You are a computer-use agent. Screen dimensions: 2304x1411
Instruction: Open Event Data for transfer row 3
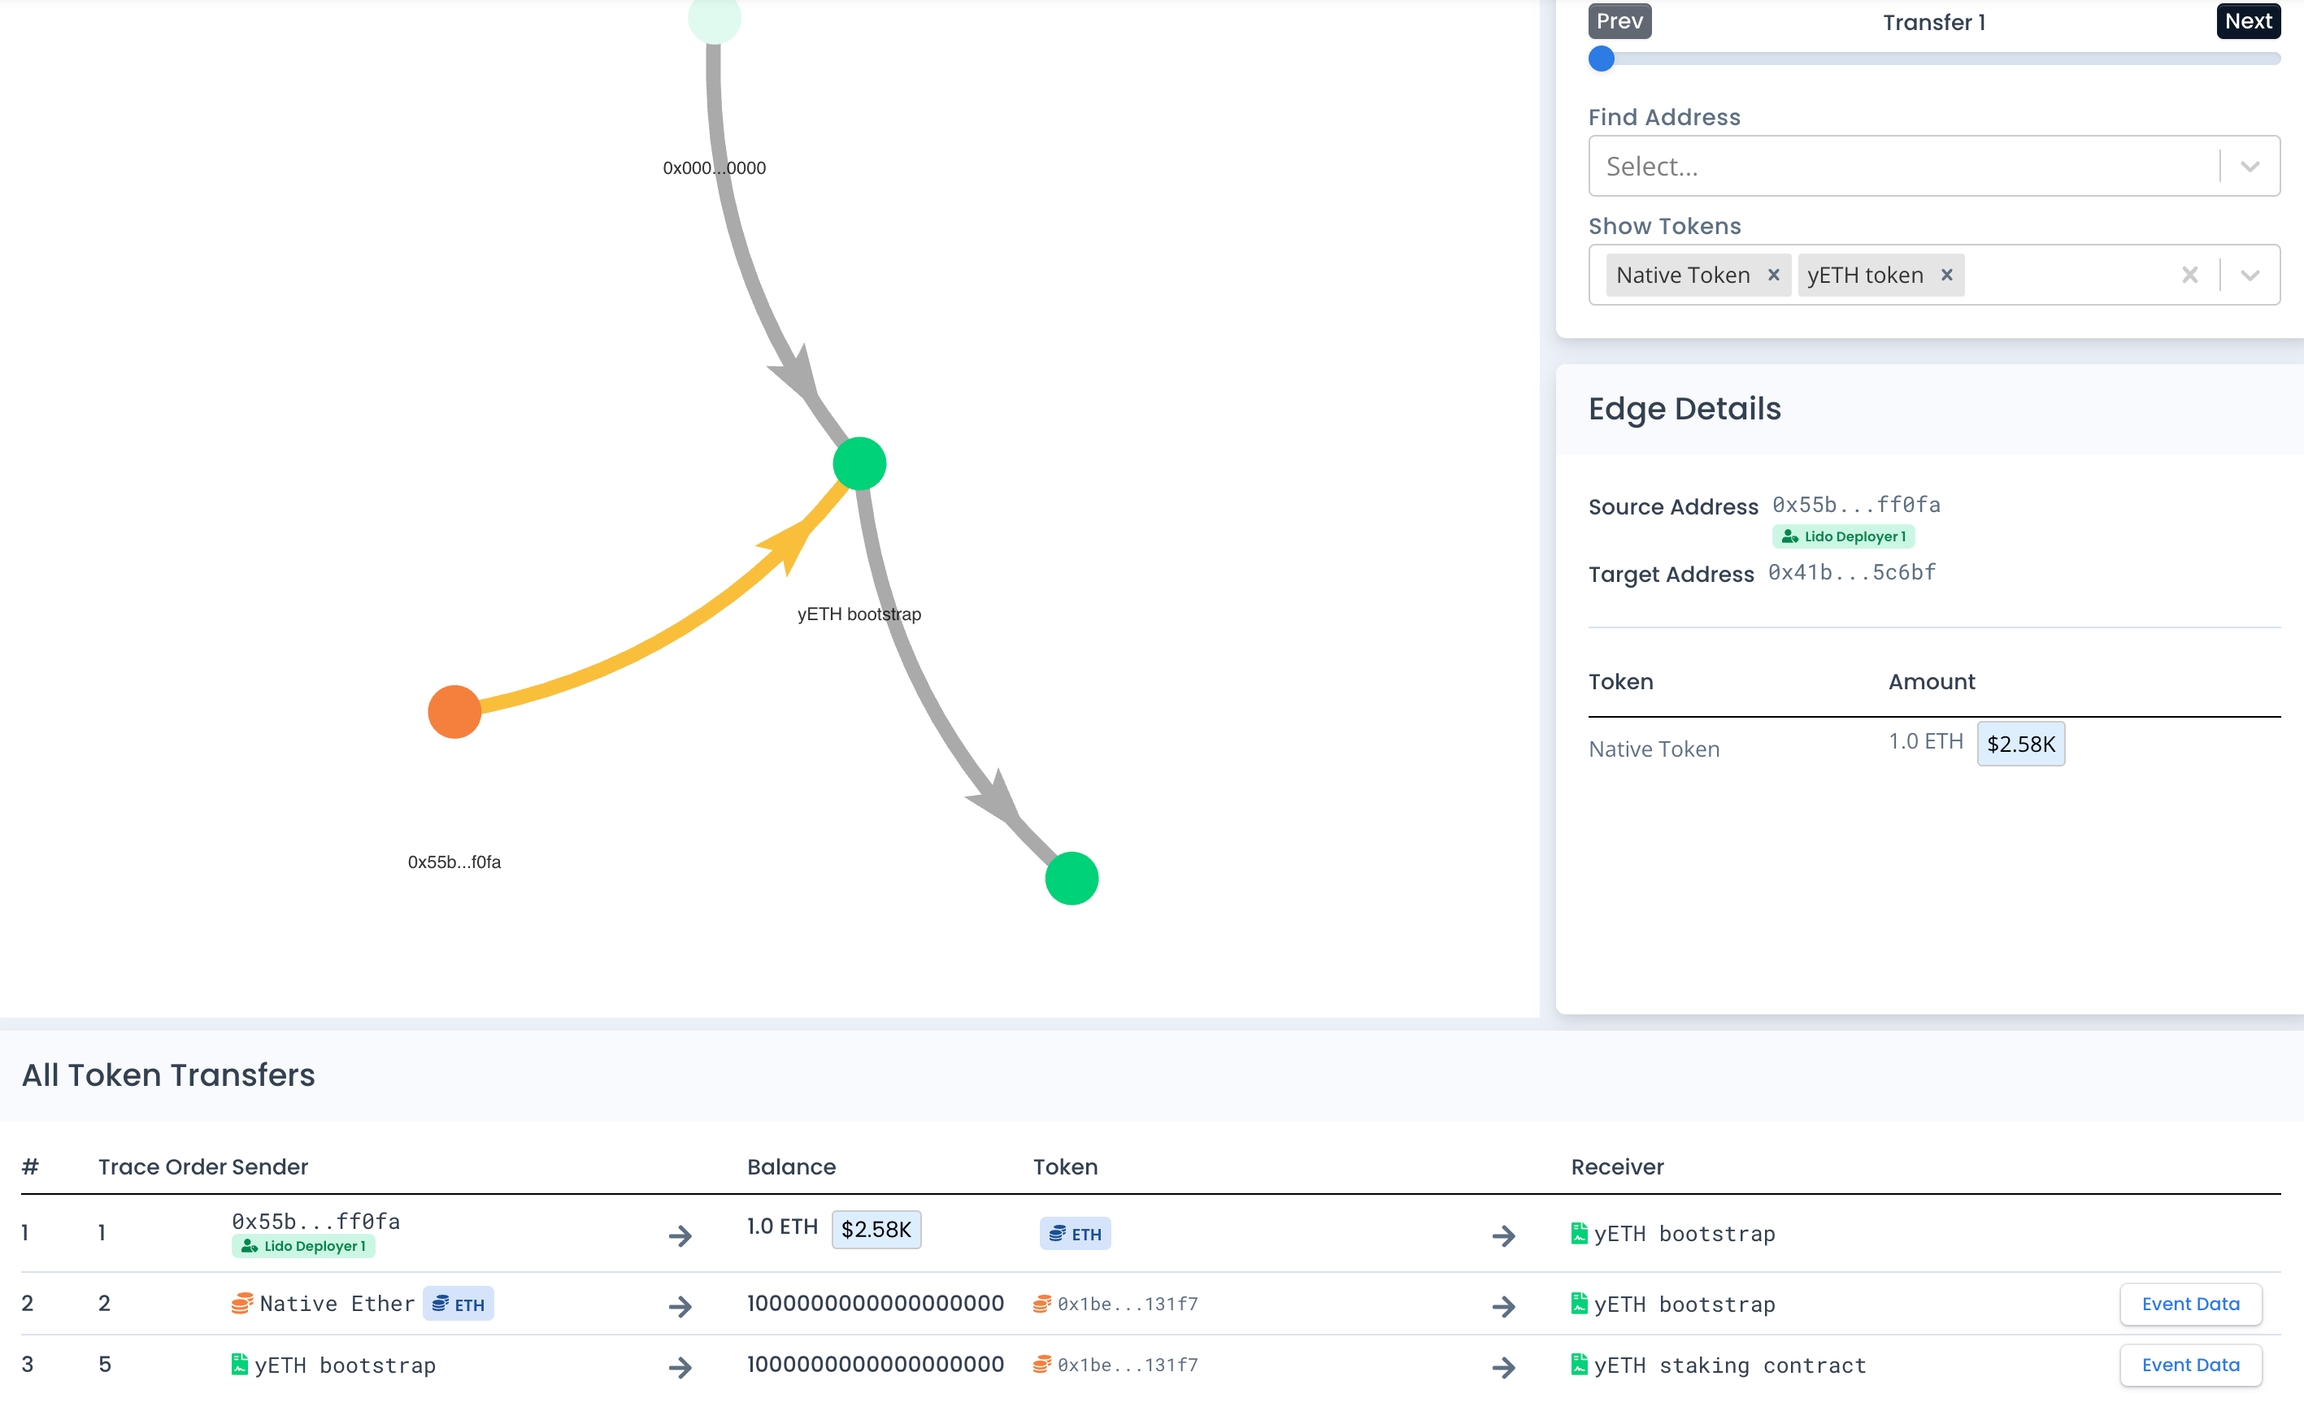coord(2190,1365)
